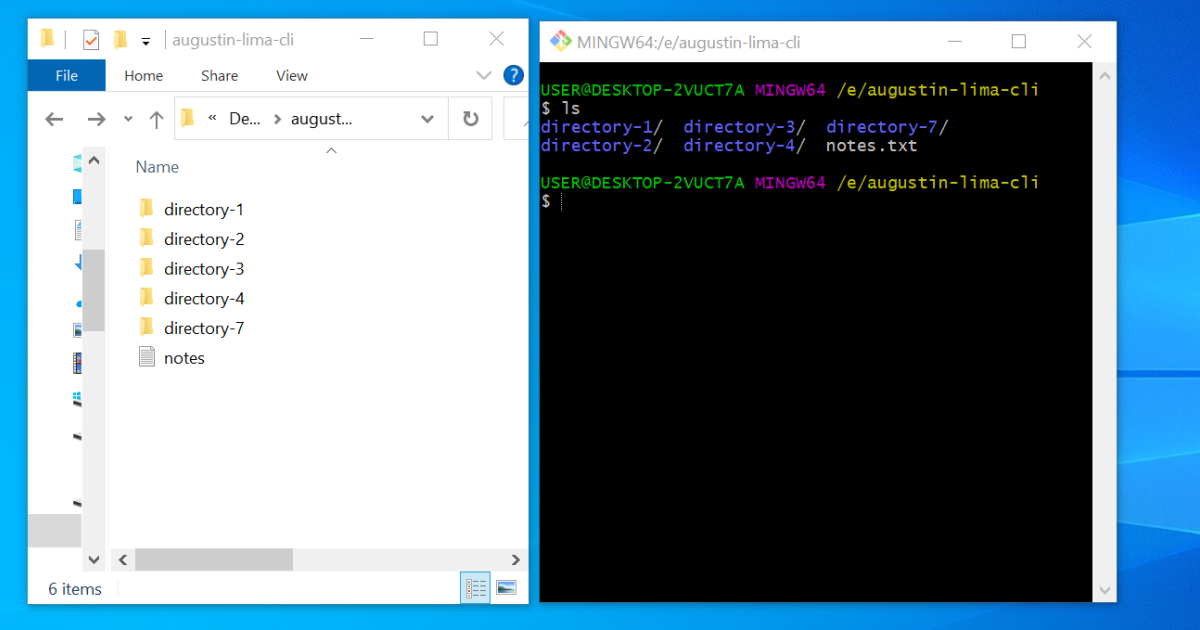The height and width of the screenshot is (630, 1200).
Task: Open the File menu
Action: 66,75
